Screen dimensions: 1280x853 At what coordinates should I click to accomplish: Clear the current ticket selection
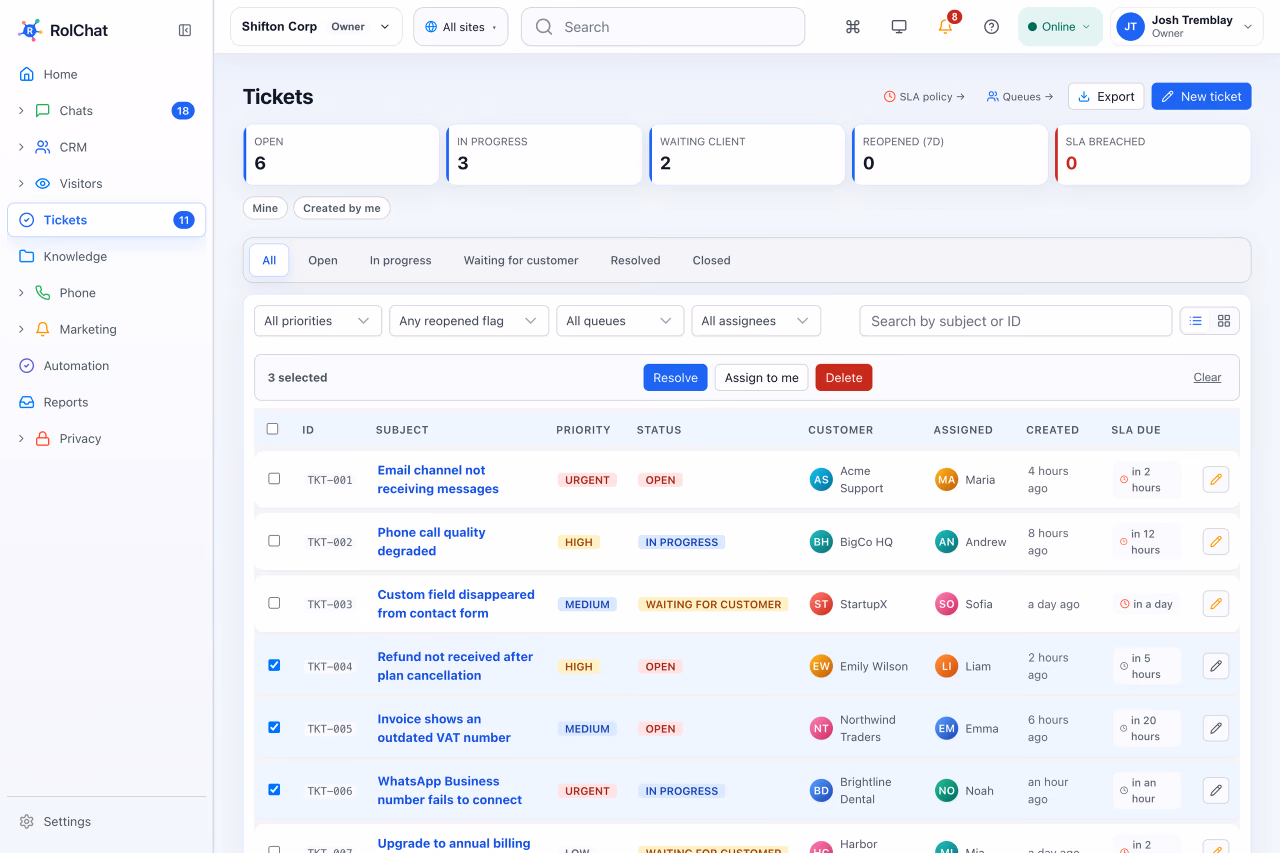click(x=1207, y=377)
